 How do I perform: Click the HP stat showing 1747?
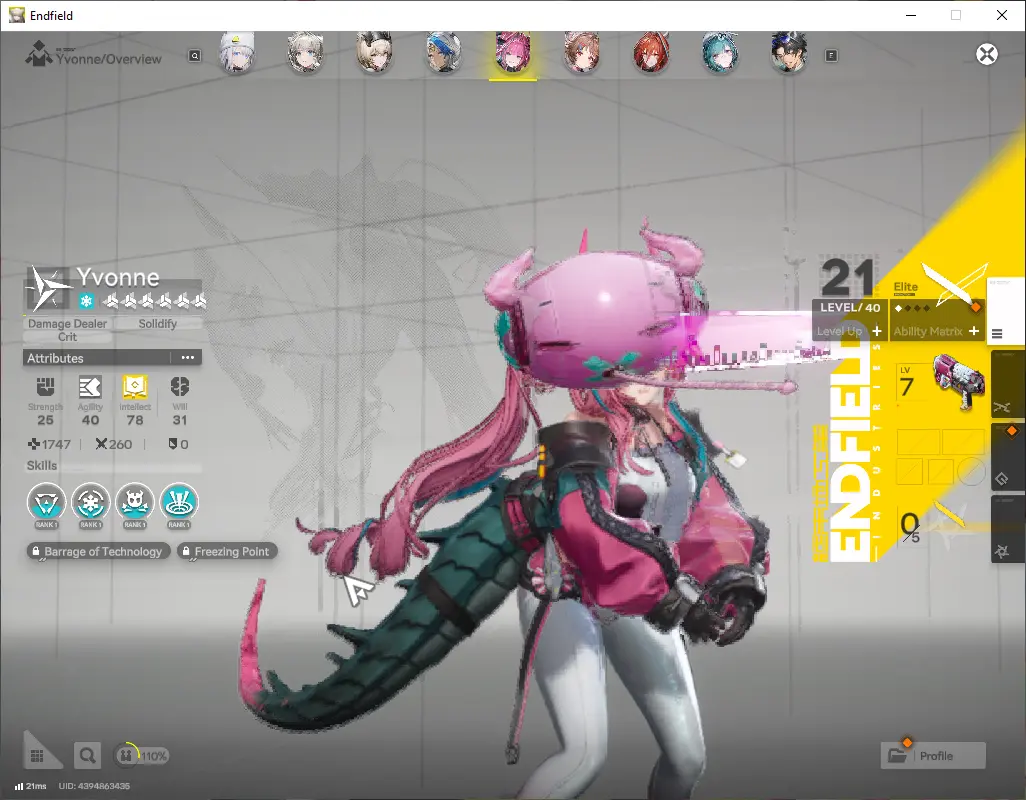(x=49, y=444)
